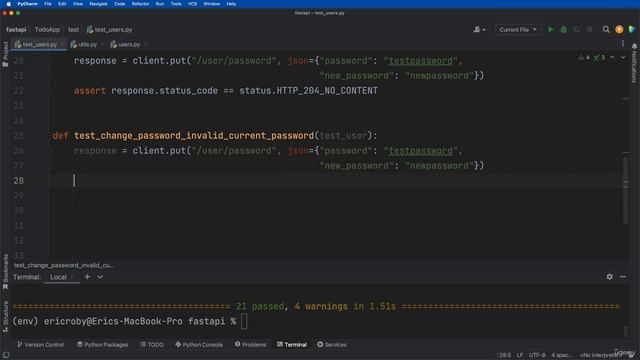The width and height of the screenshot is (640, 360).
Task: Open Search Everywhere magnifier icon
Action: click(x=606, y=29)
